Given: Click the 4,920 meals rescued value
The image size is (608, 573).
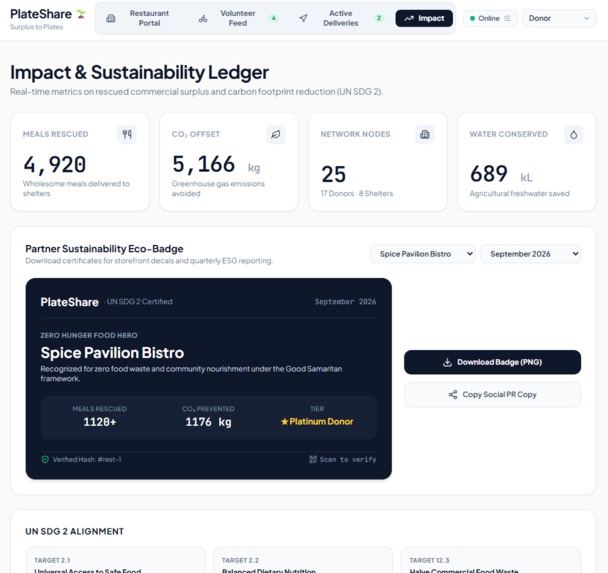Looking at the screenshot, I should (55, 164).
